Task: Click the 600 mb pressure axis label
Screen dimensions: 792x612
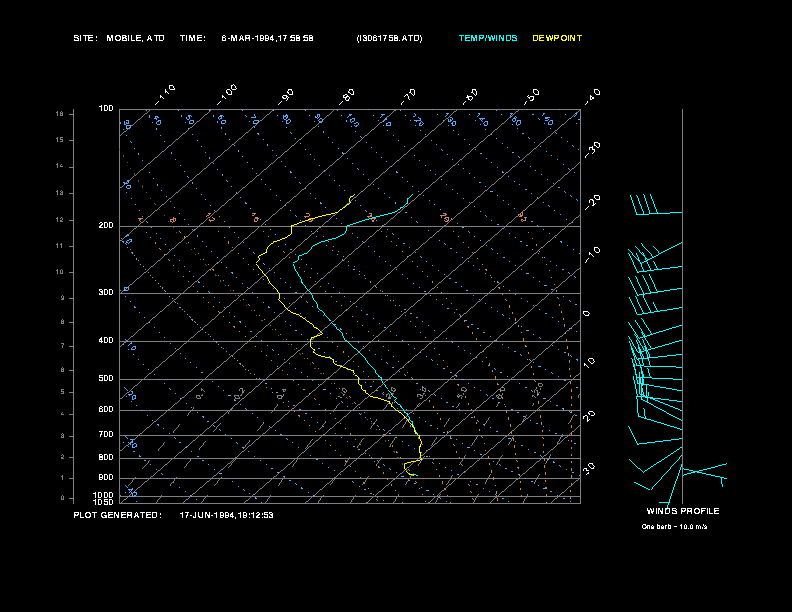Action: click(x=106, y=410)
